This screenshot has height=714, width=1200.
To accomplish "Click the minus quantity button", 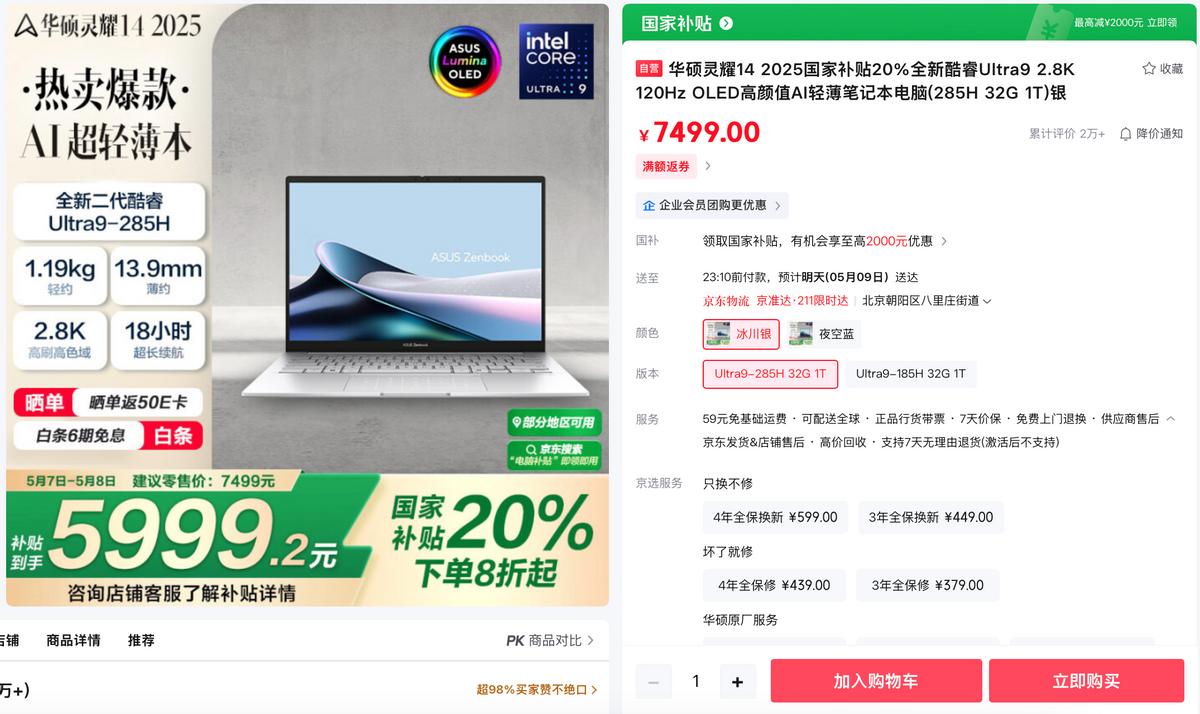I will click(654, 682).
